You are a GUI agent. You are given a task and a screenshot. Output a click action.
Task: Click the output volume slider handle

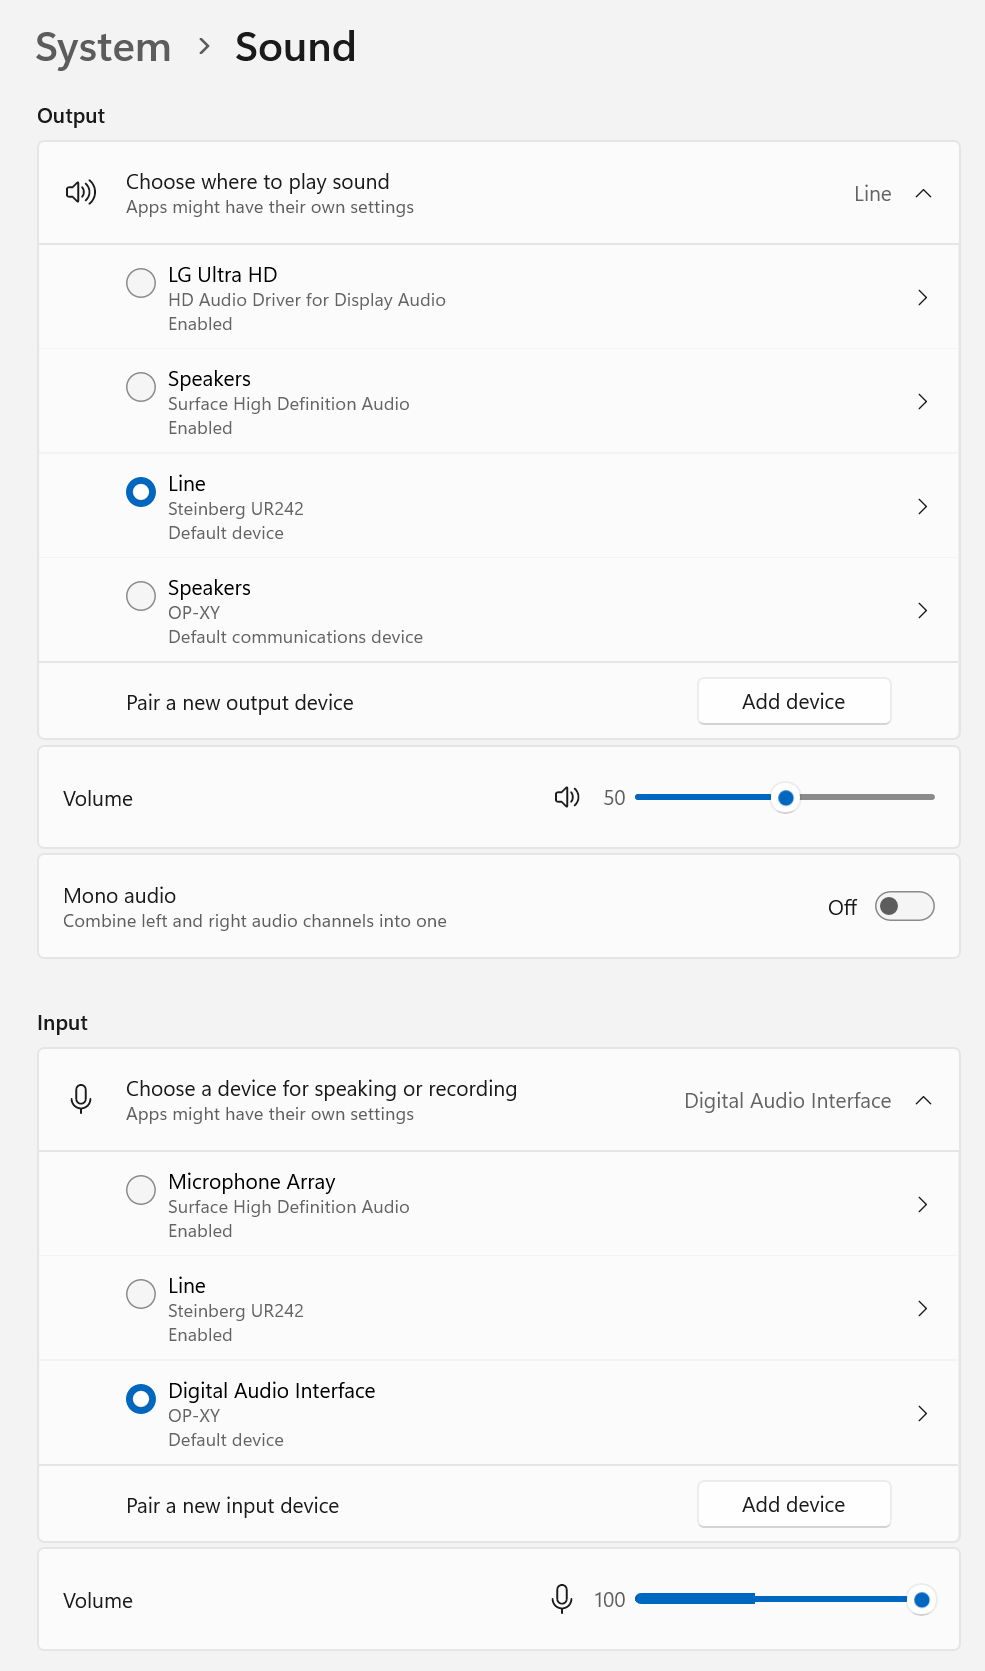[x=786, y=797]
